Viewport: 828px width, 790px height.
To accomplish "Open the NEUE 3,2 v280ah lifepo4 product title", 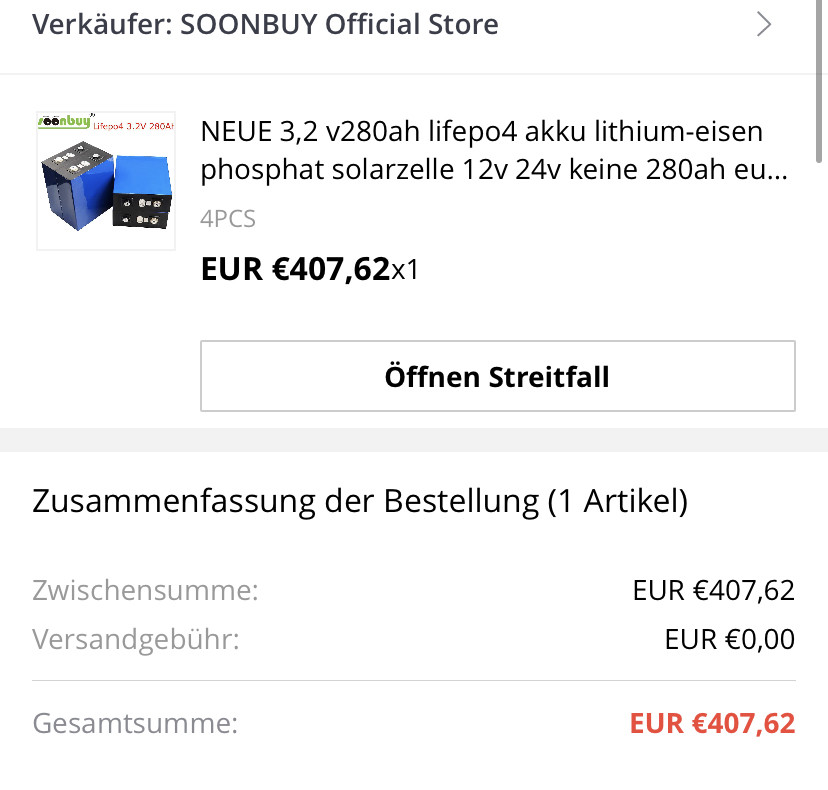I will [x=494, y=151].
